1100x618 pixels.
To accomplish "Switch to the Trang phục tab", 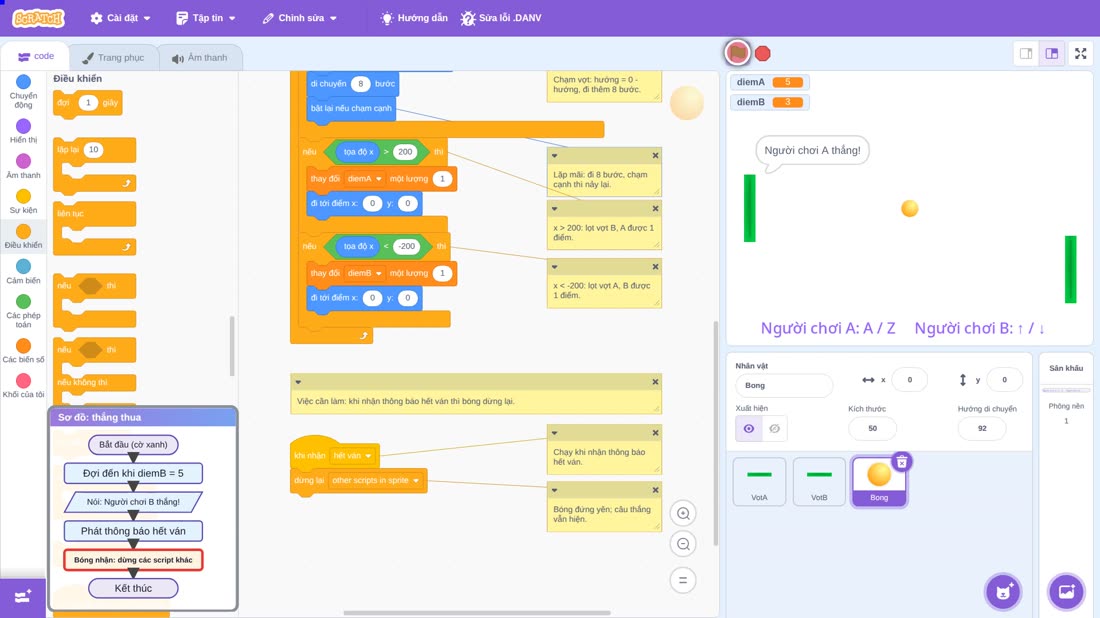I will coord(113,58).
